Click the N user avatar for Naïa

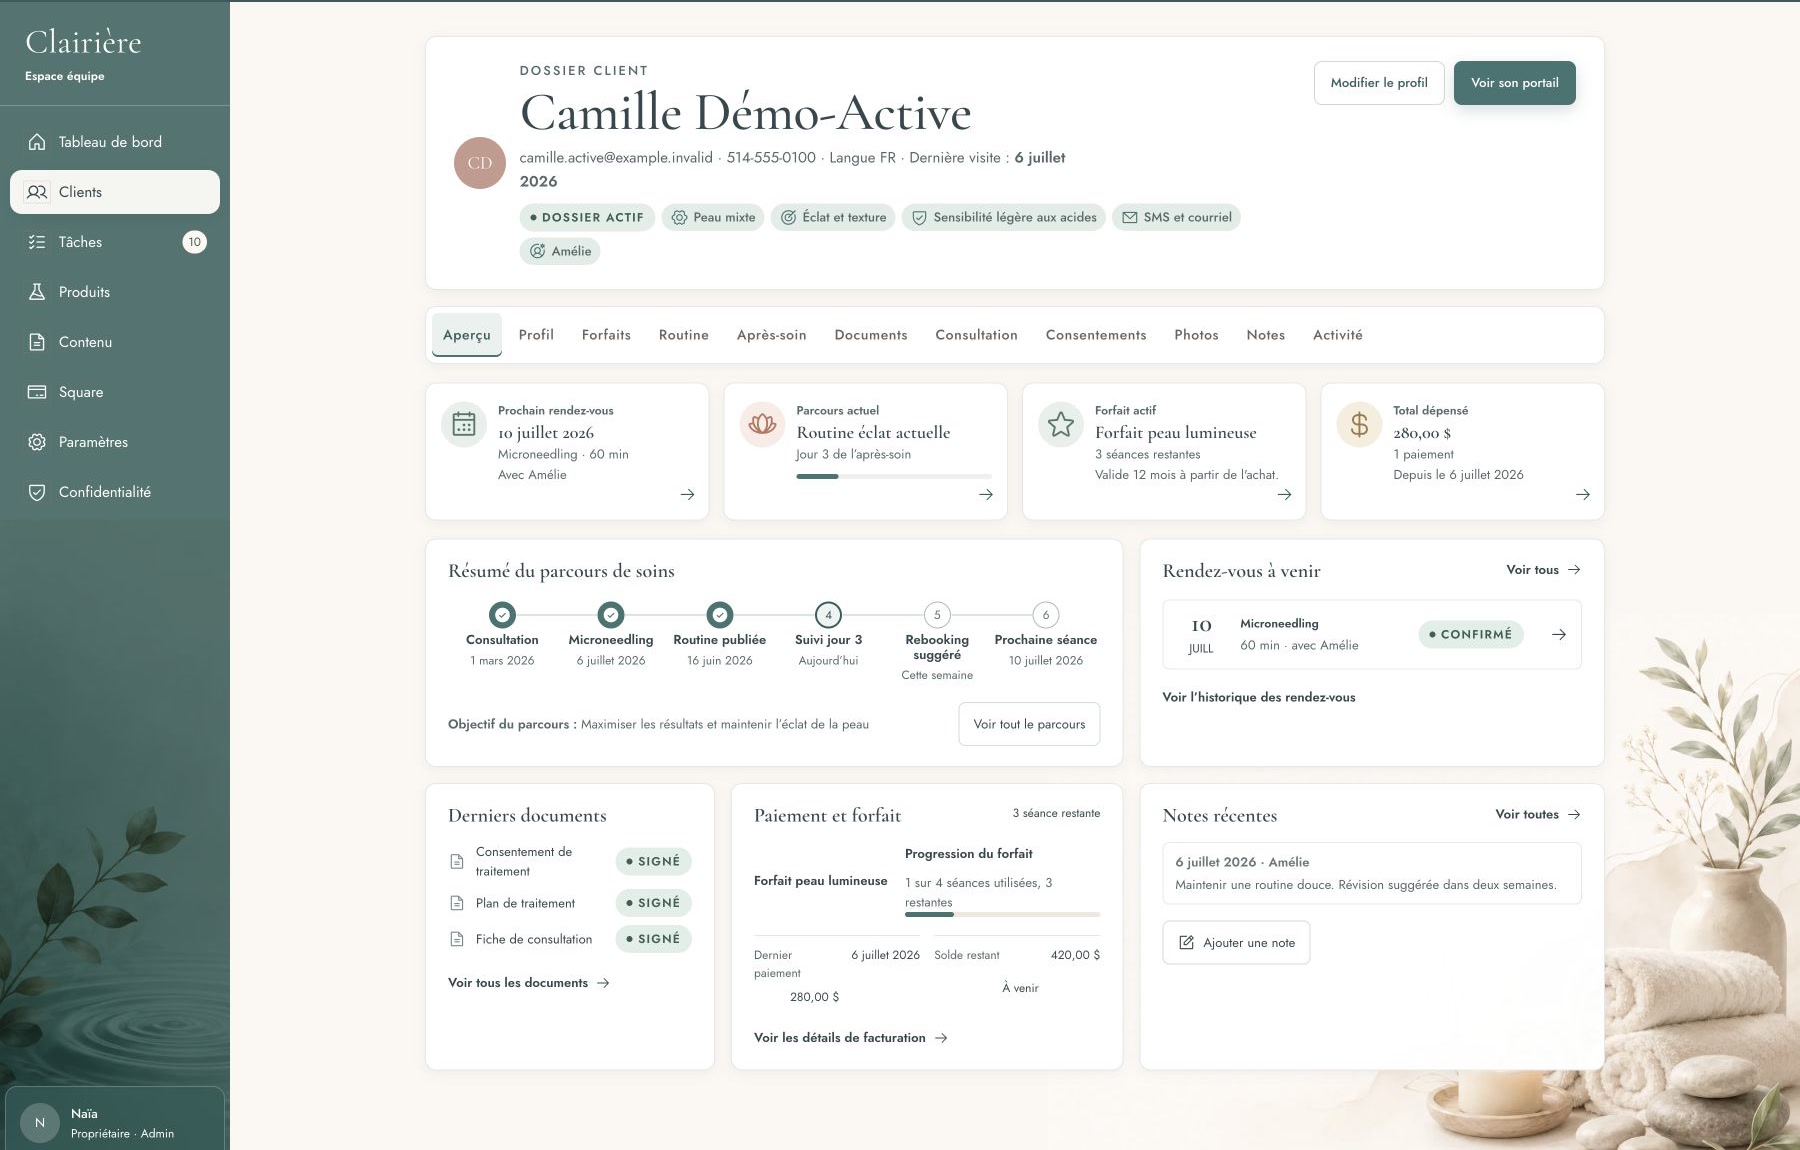coord(40,1123)
